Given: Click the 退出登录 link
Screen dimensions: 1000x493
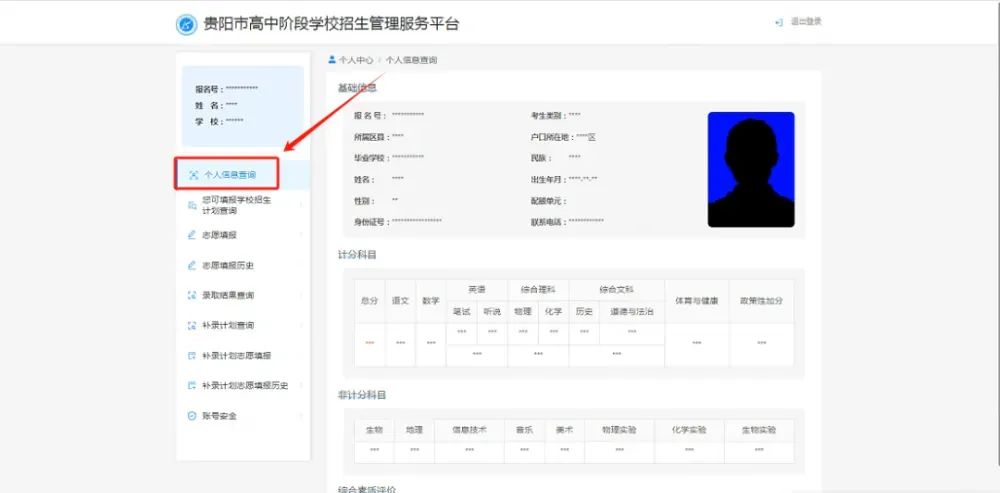Looking at the screenshot, I should click(806, 22).
